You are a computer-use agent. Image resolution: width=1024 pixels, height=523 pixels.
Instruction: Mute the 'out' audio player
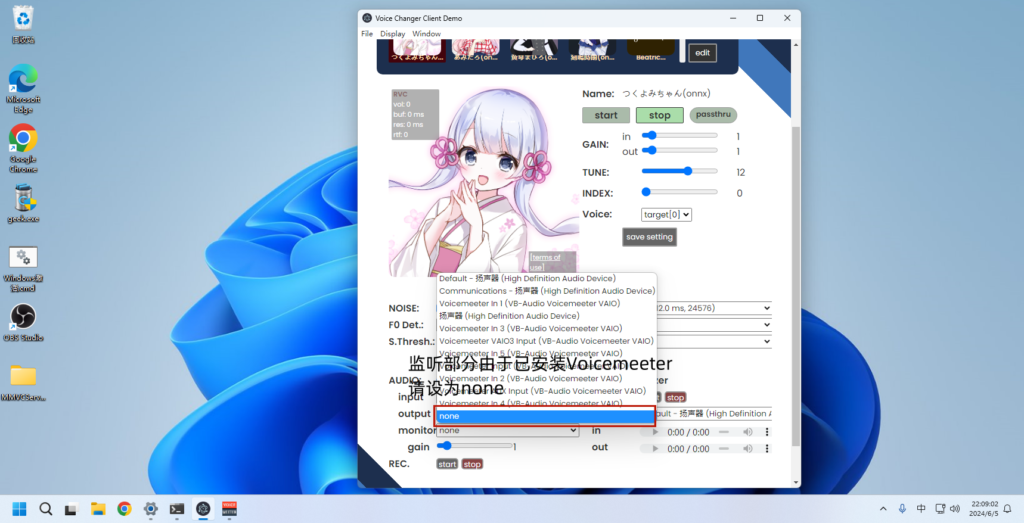[x=748, y=449]
